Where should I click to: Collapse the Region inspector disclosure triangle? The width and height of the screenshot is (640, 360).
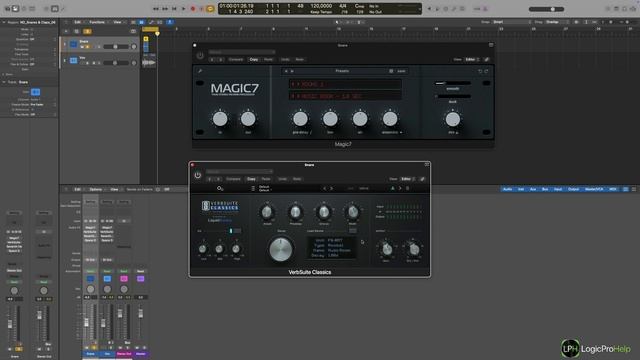coord(4,22)
